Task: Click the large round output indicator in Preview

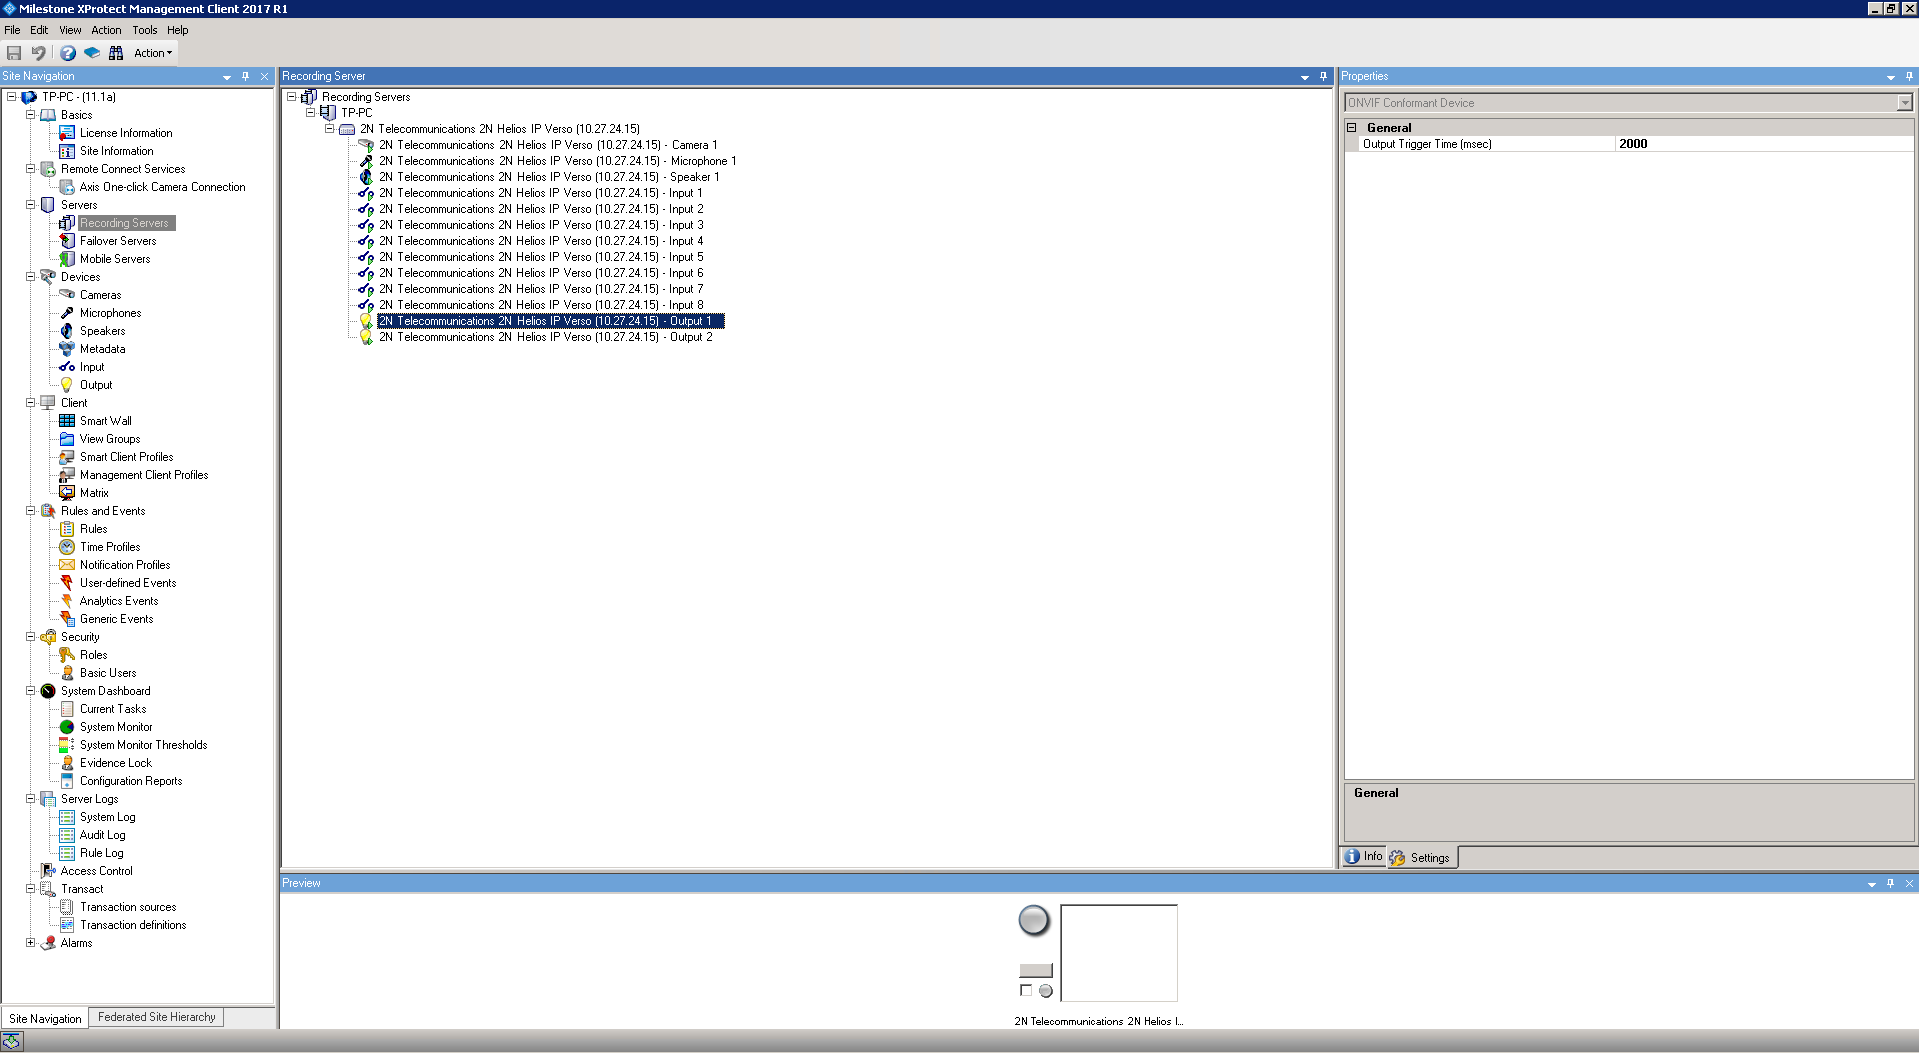Action: [x=1033, y=920]
